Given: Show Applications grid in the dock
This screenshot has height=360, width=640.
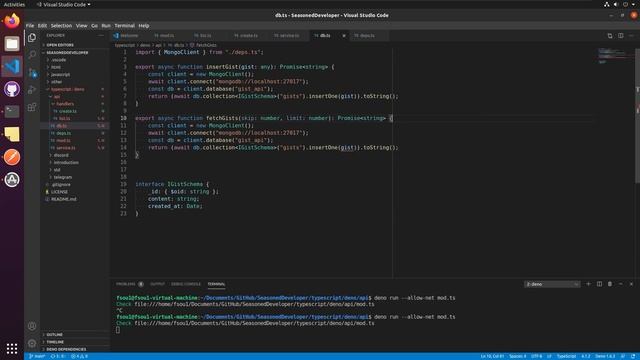Looking at the screenshot, I should click(12, 348).
